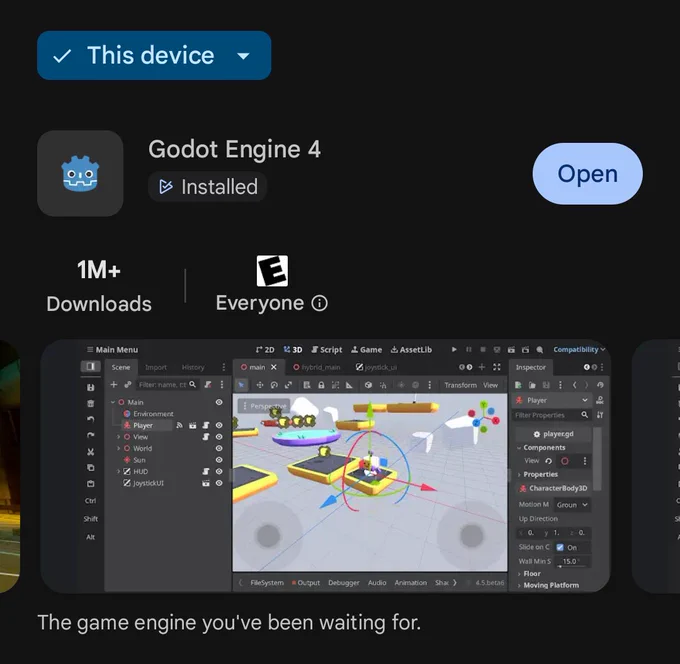Click the Godot Engine app icon
Image resolution: width=680 pixels, height=664 pixels.
click(80, 173)
